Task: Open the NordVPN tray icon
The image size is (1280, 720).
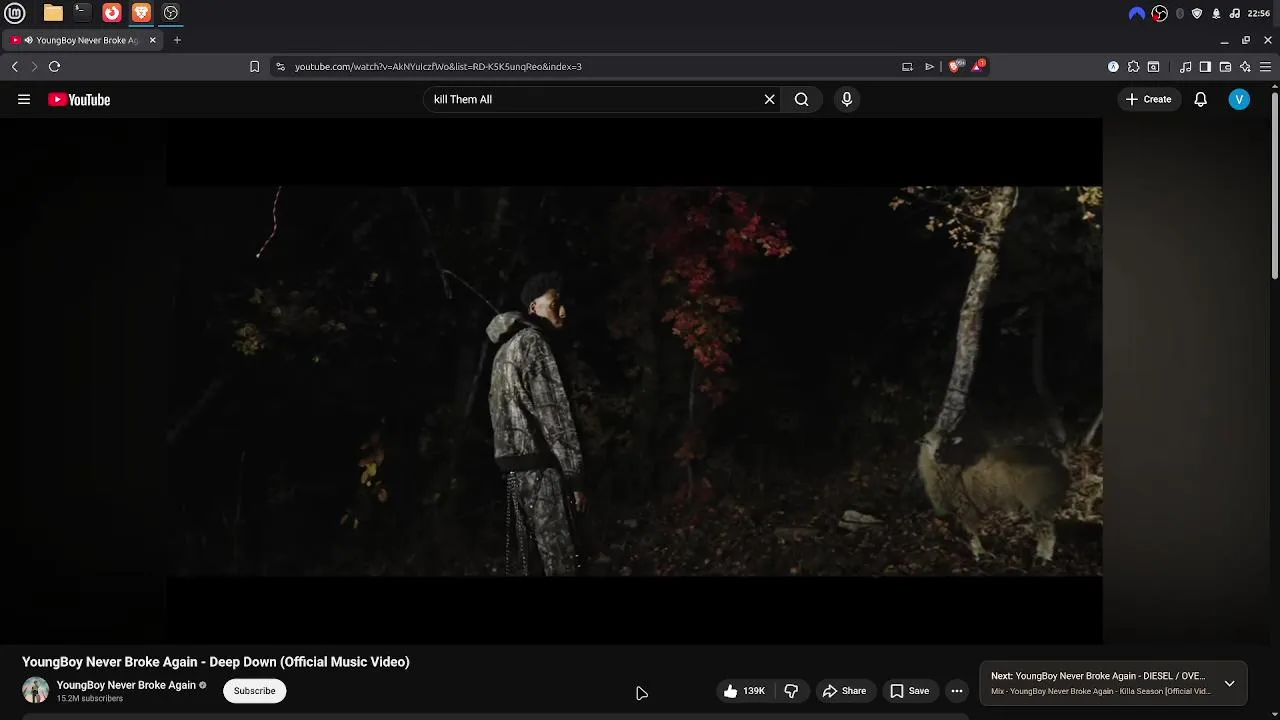Action: (x=1137, y=13)
